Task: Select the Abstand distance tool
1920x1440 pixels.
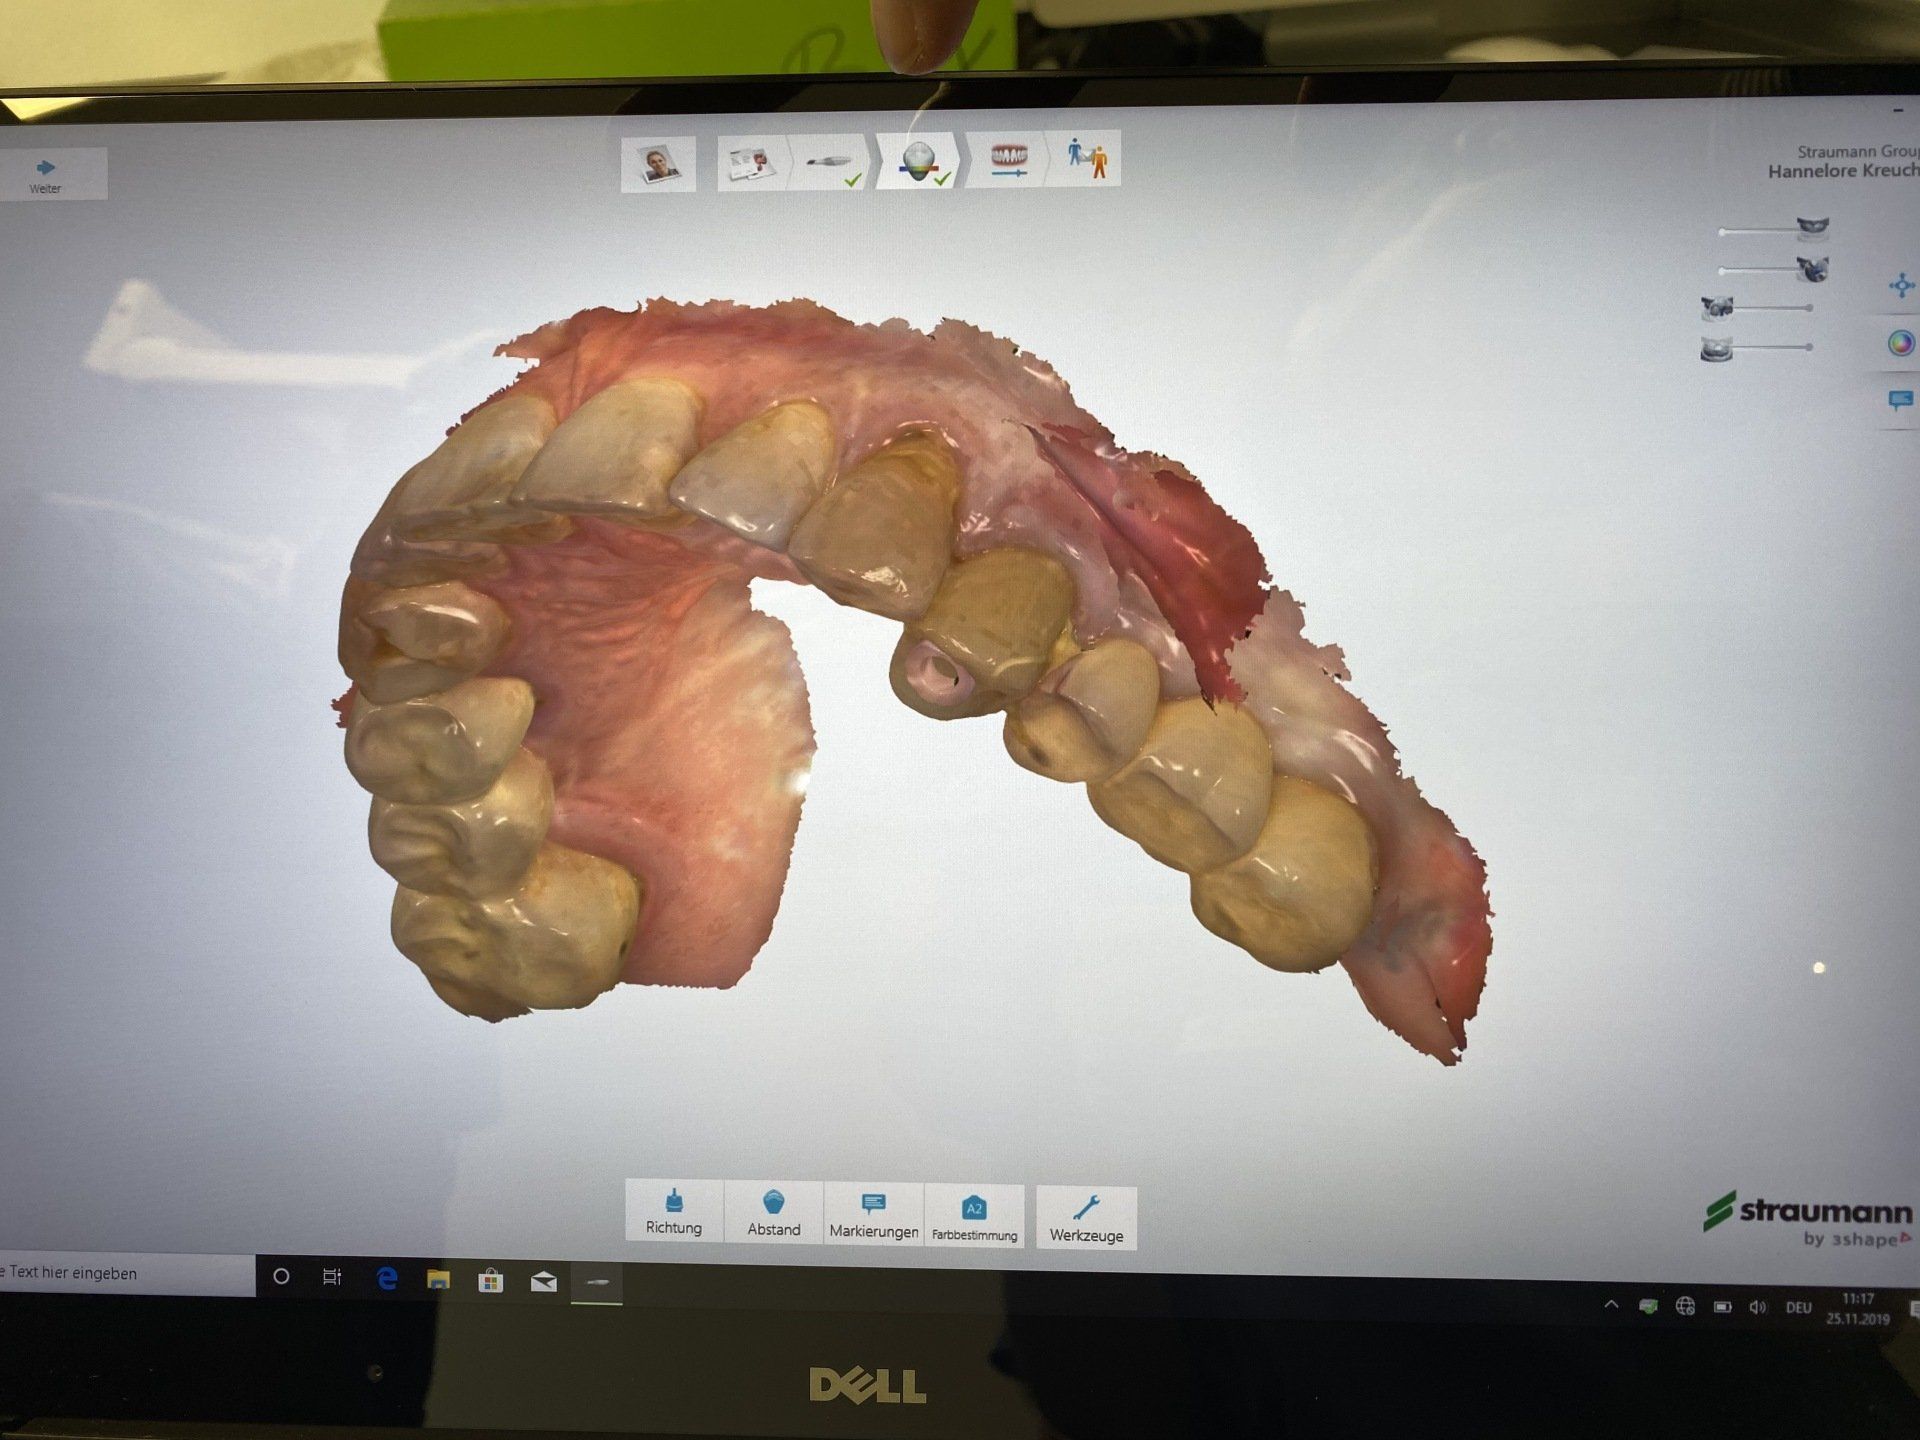Action: pos(774,1214)
